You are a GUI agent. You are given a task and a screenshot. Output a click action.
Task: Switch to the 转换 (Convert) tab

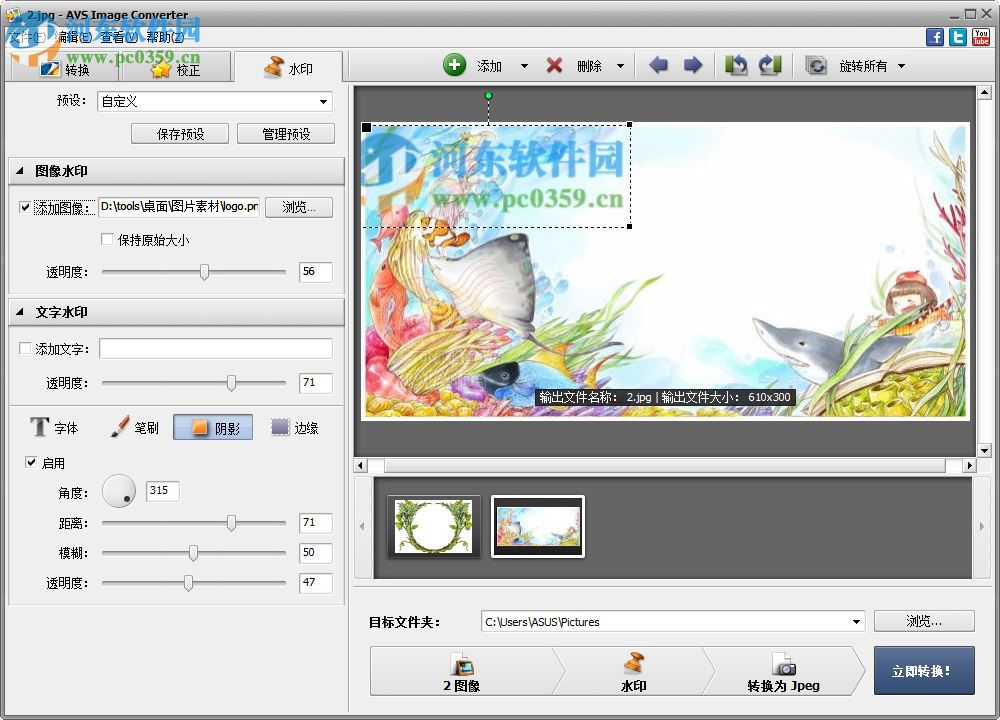coord(70,68)
